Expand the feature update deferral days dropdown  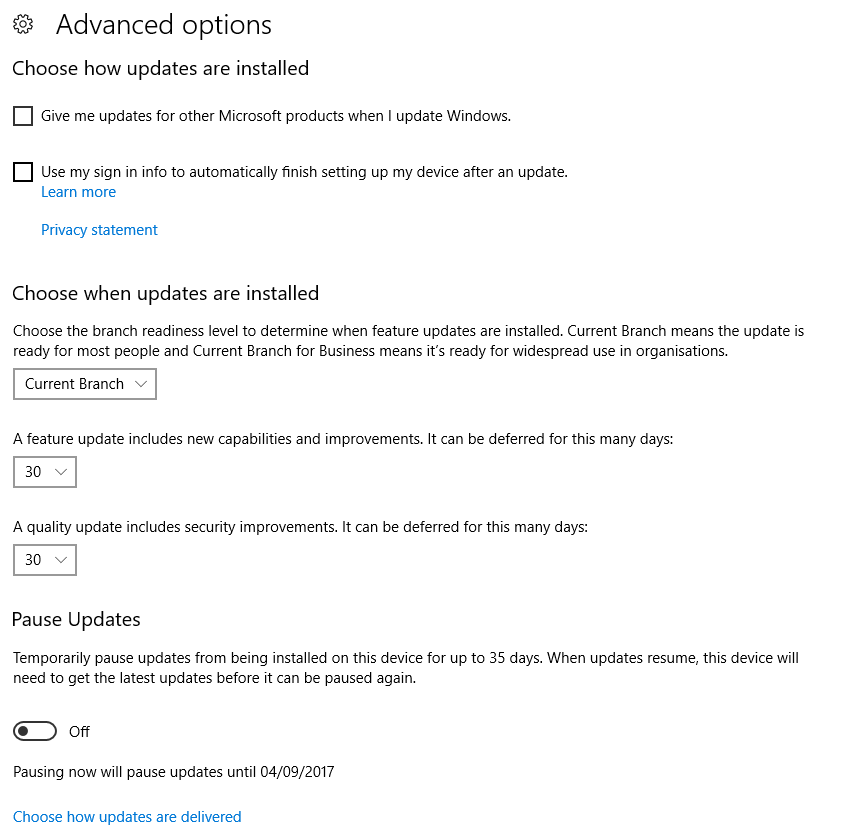pos(45,472)
